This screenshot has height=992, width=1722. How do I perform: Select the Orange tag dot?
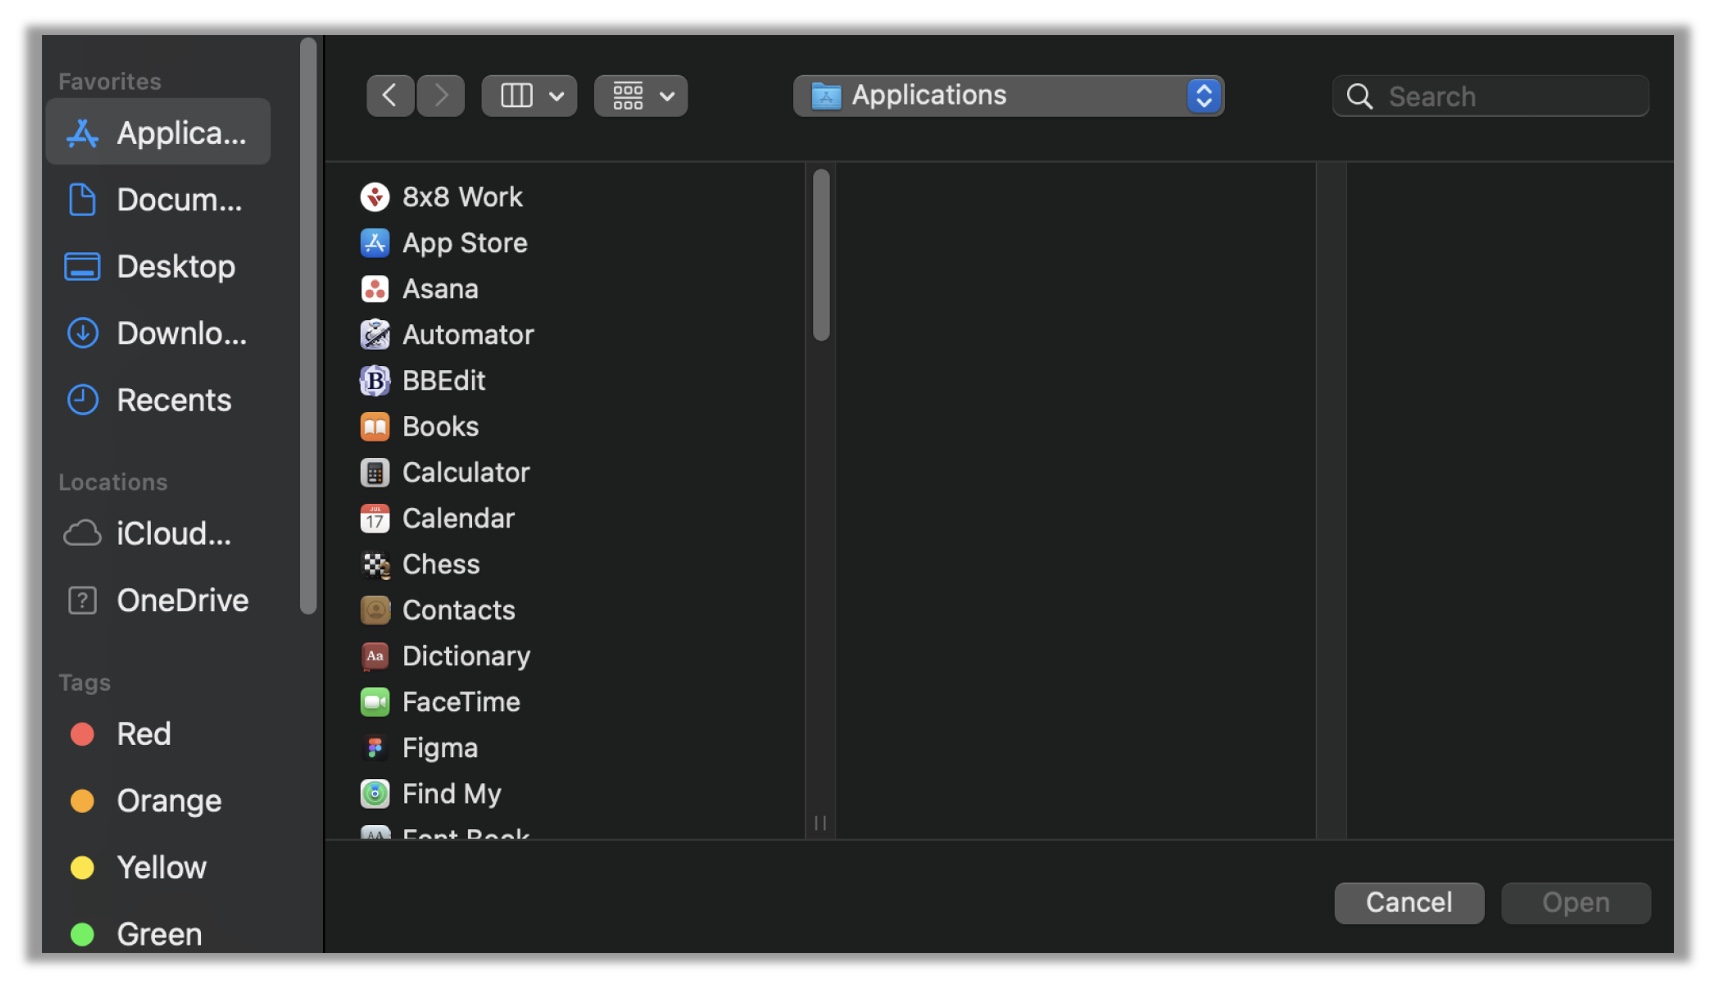point(82,801)
